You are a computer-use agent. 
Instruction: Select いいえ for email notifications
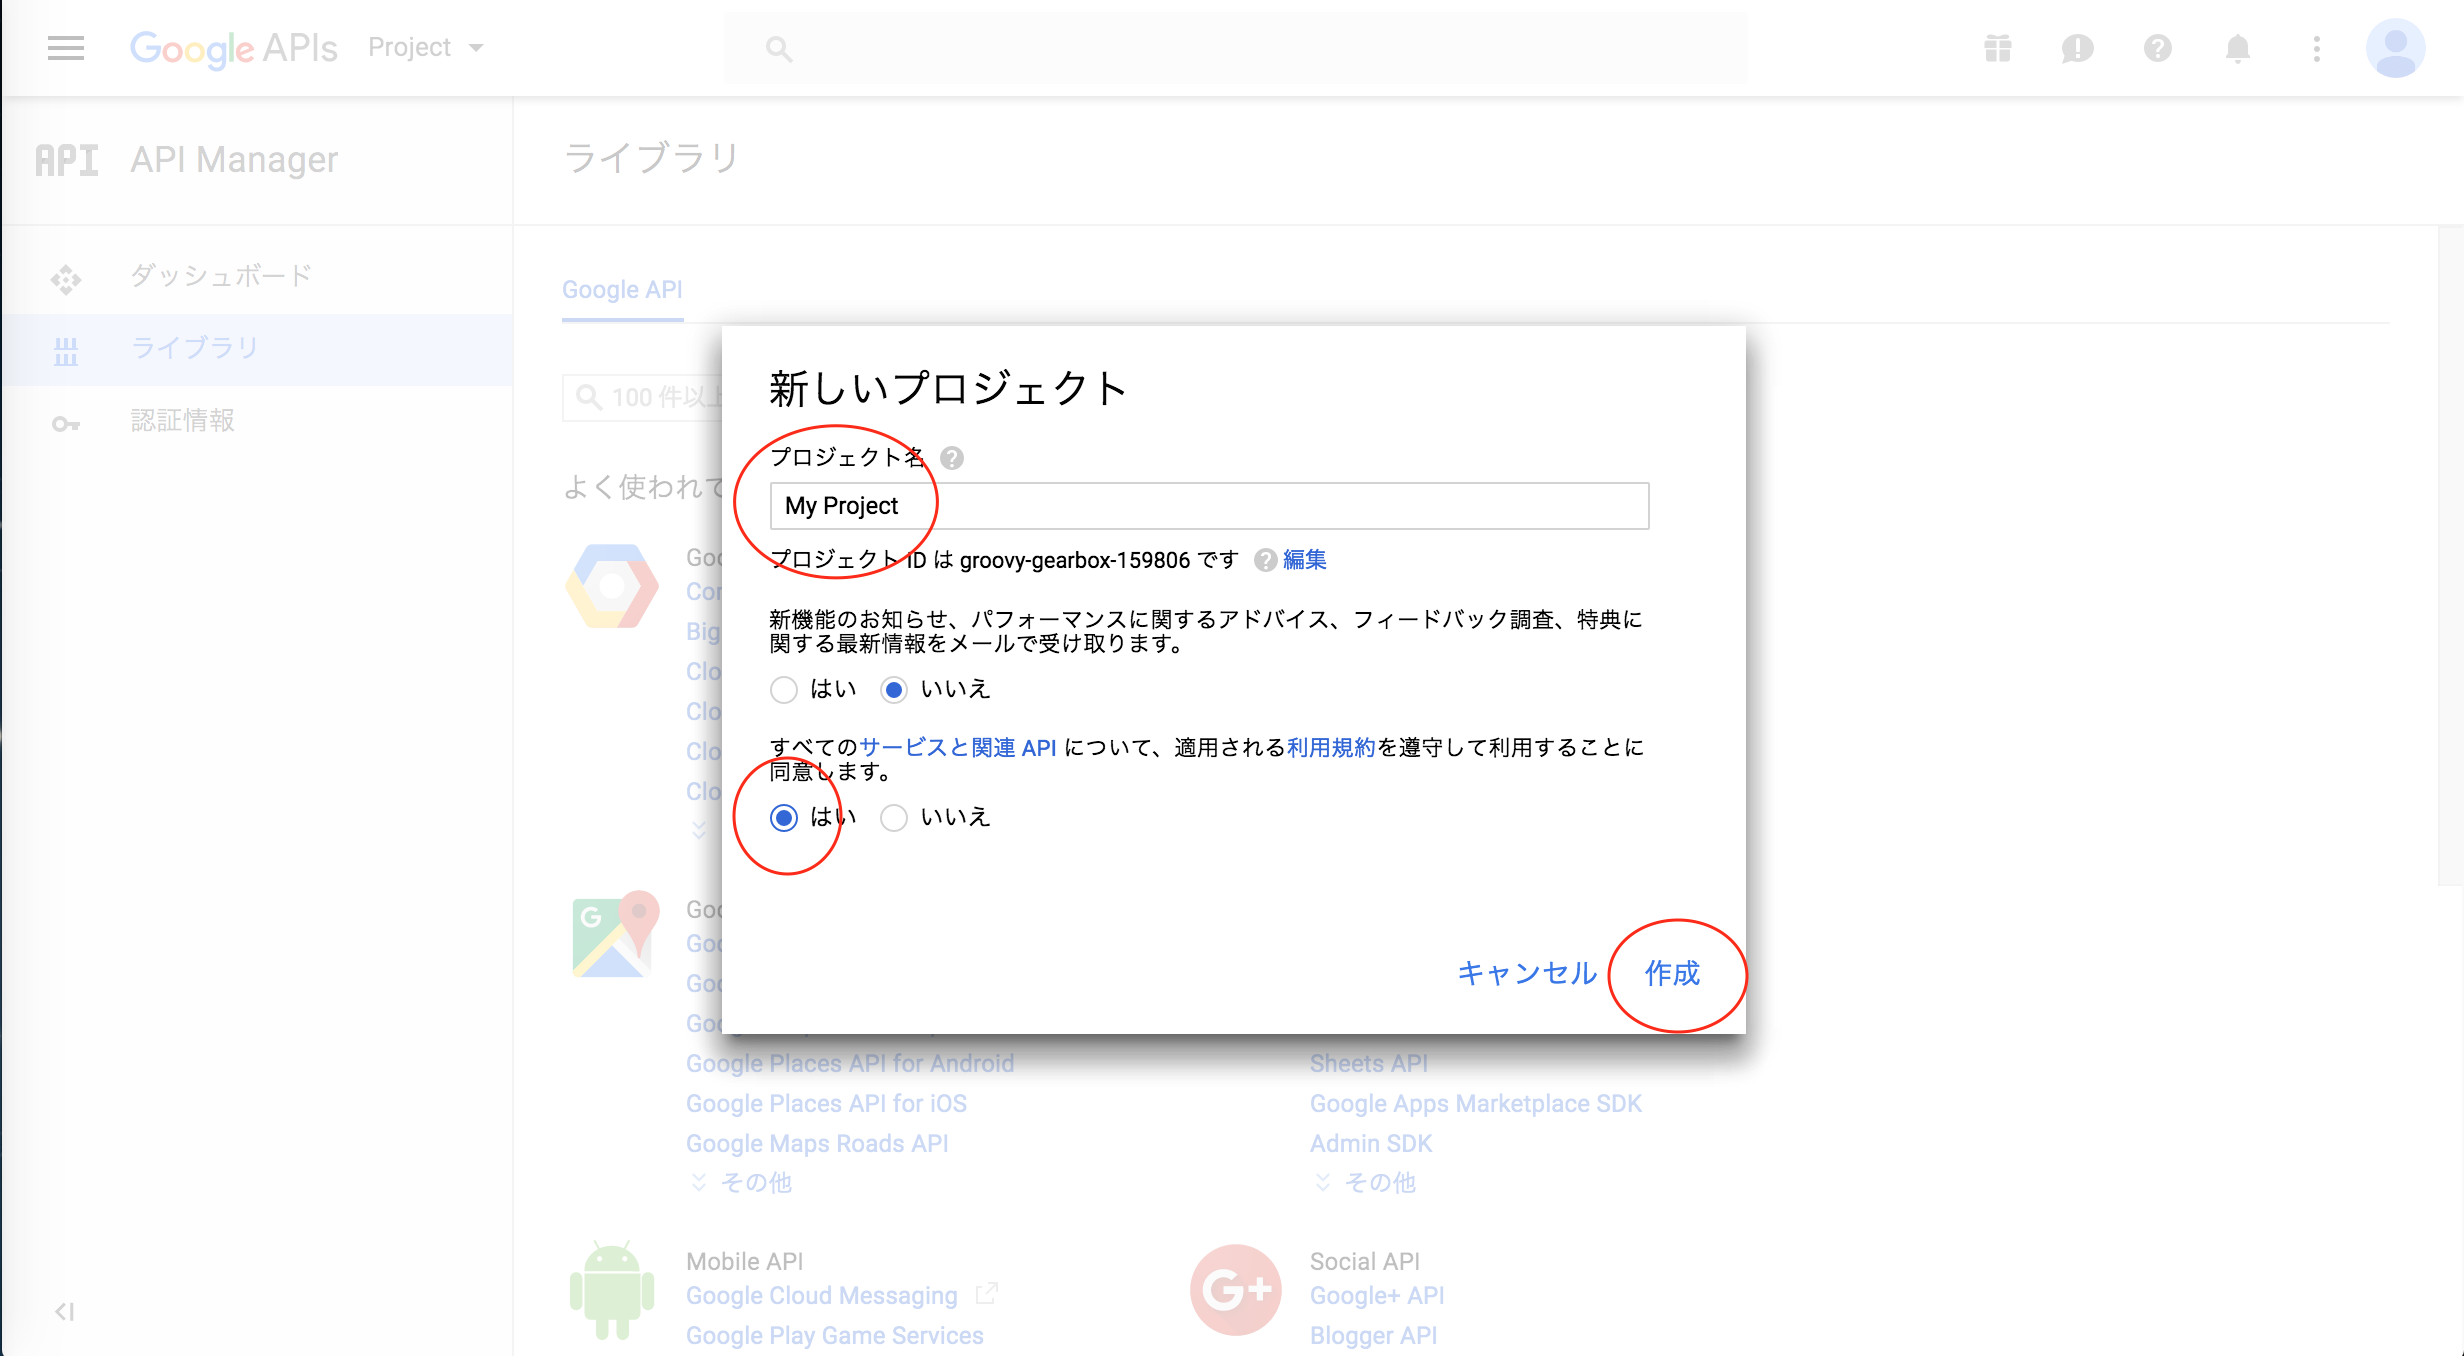click(893, 689)
